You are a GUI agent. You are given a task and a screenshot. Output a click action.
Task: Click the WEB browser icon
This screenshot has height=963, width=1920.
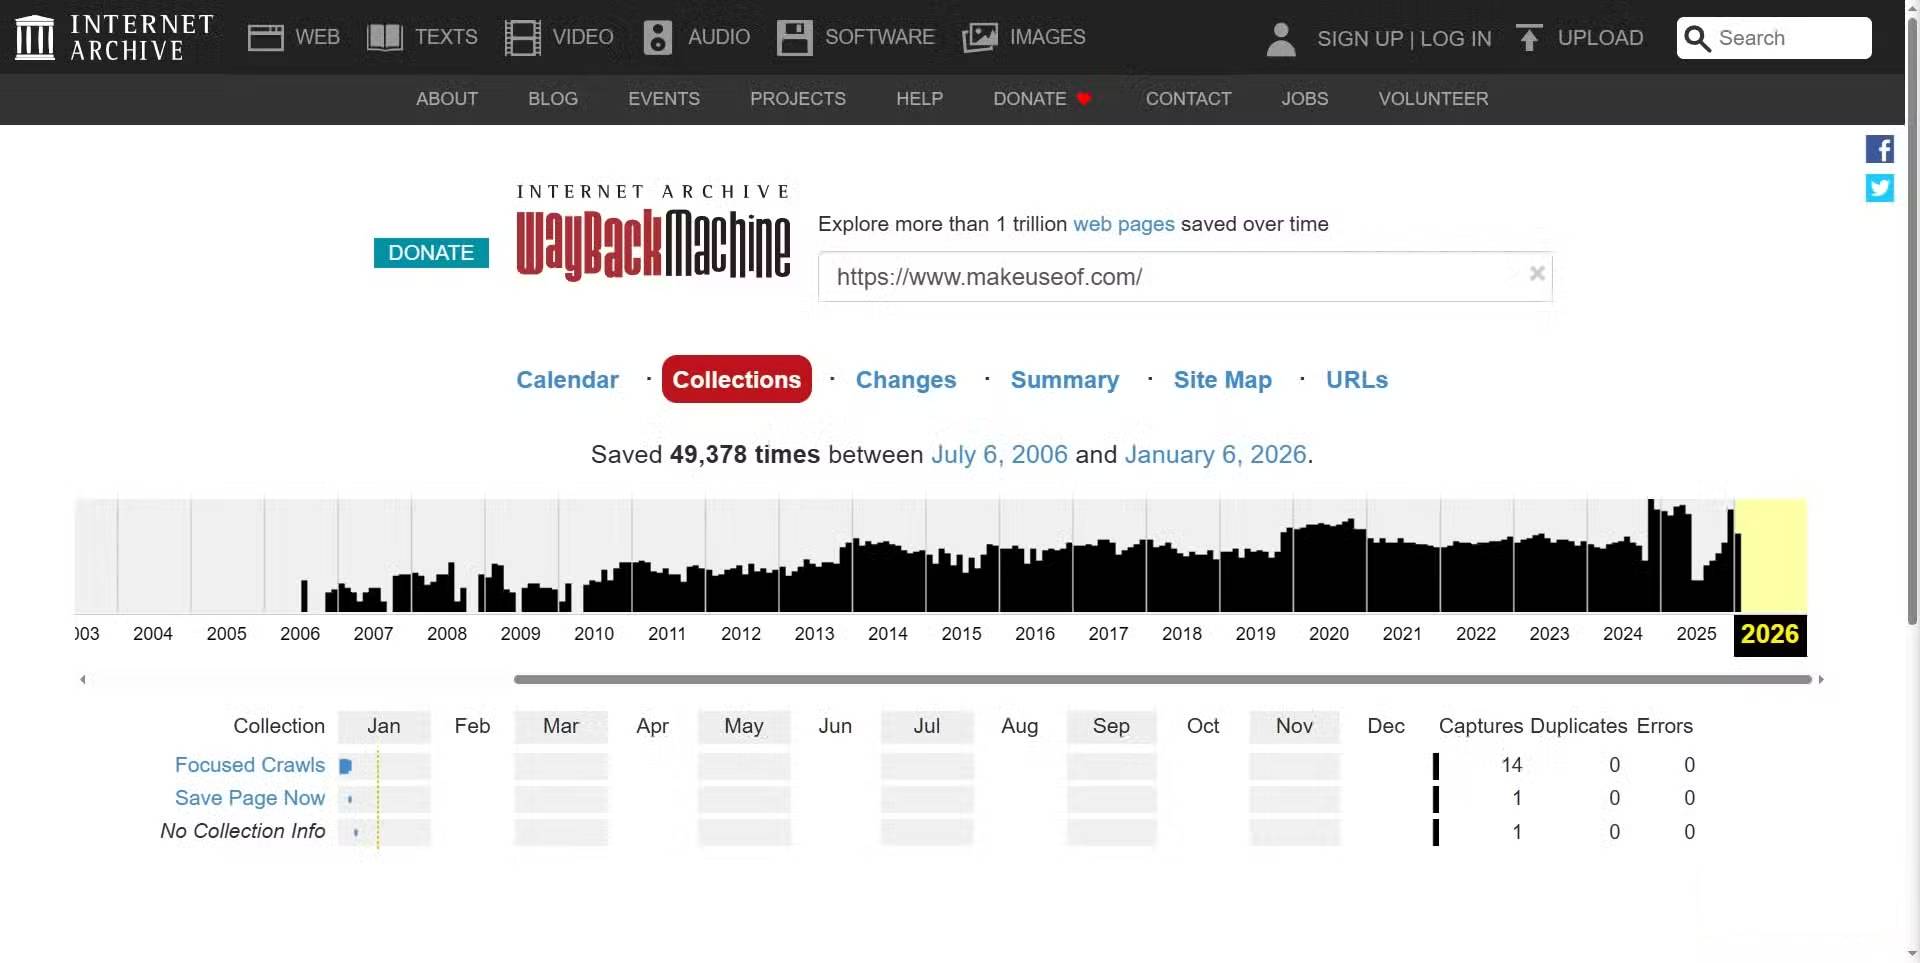coord(266,37)
